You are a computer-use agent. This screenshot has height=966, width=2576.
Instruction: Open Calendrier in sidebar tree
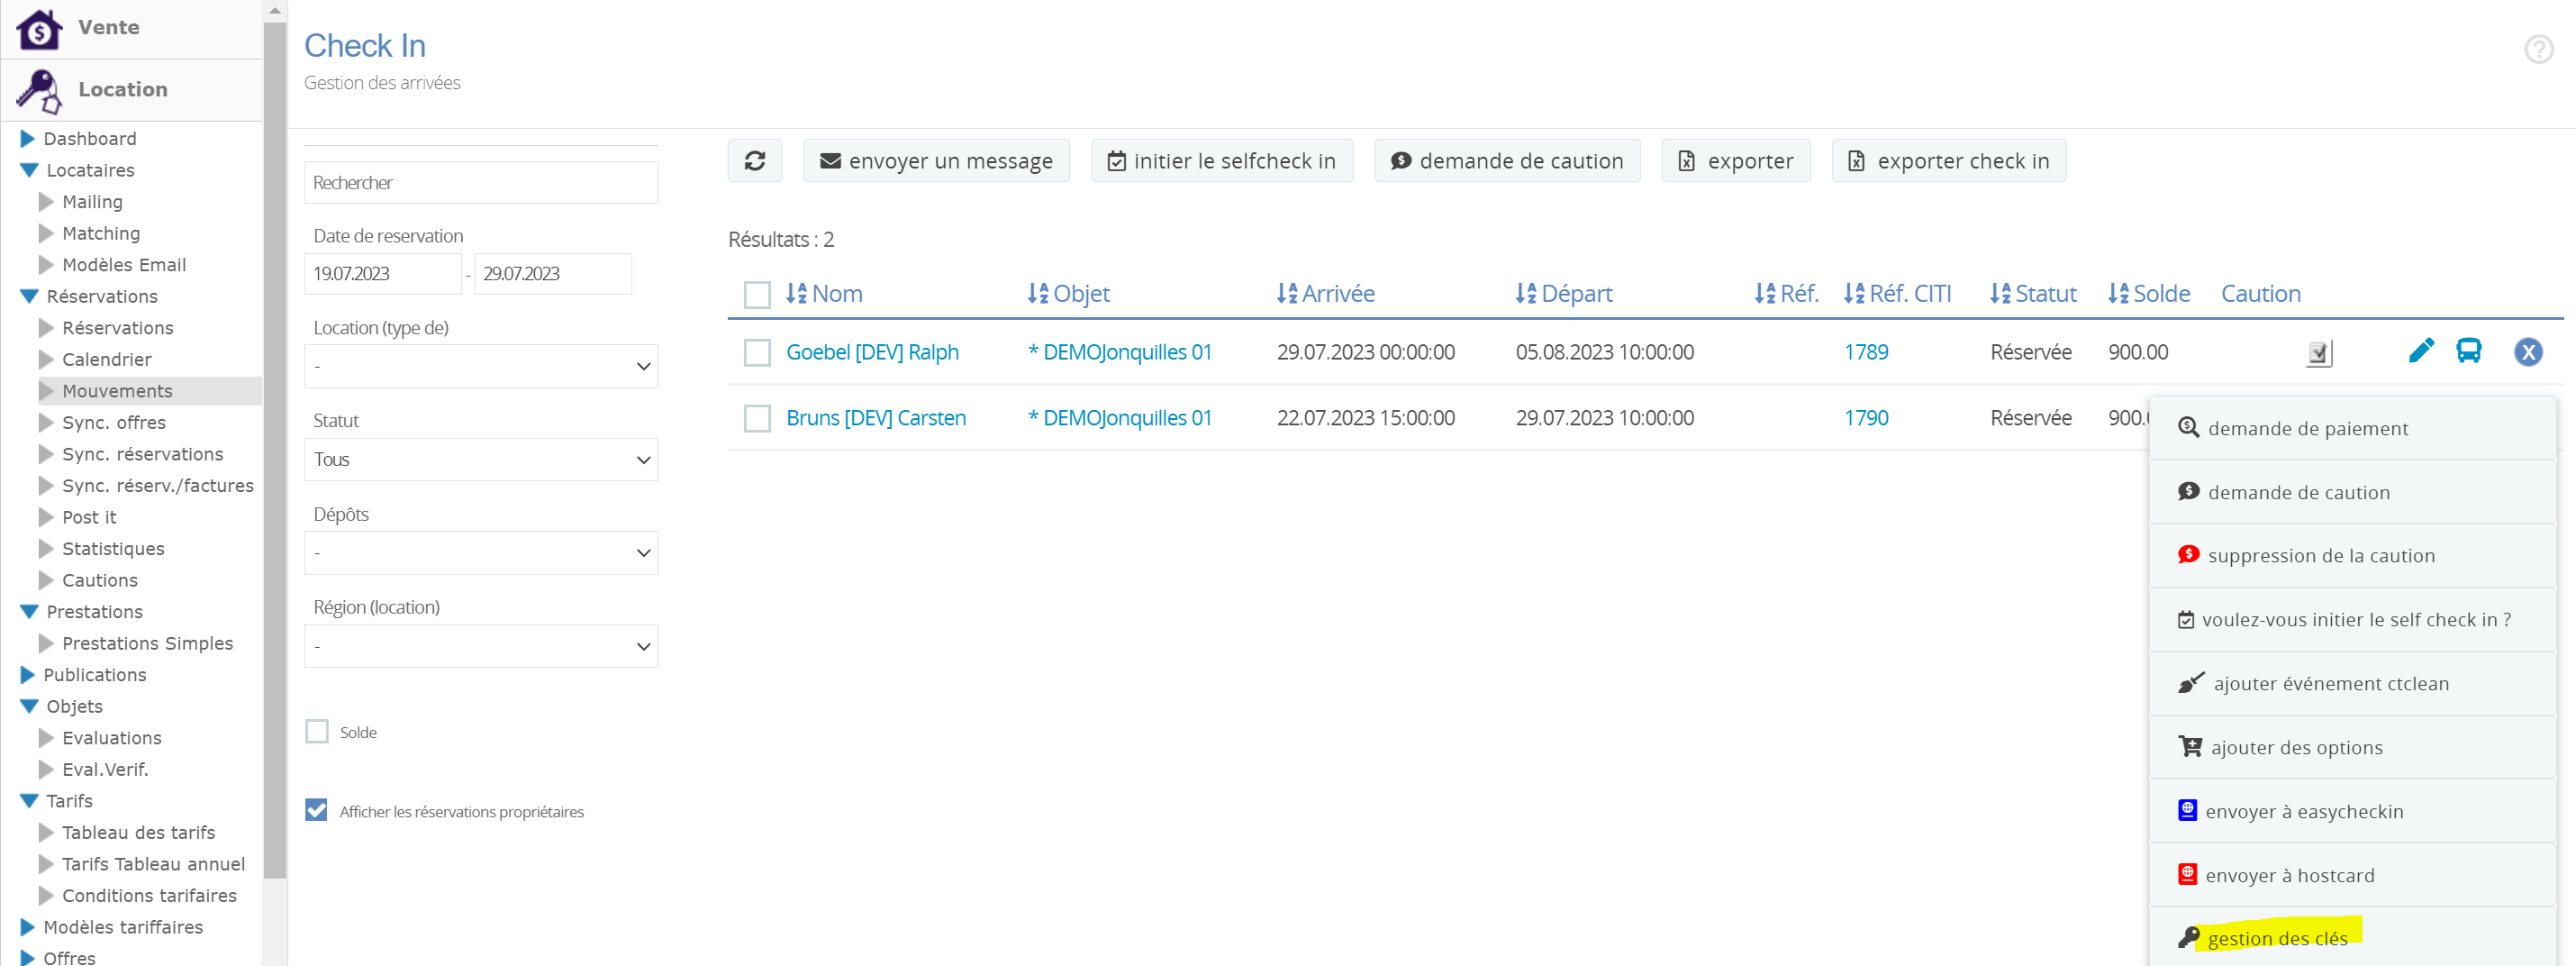point(107,359)
